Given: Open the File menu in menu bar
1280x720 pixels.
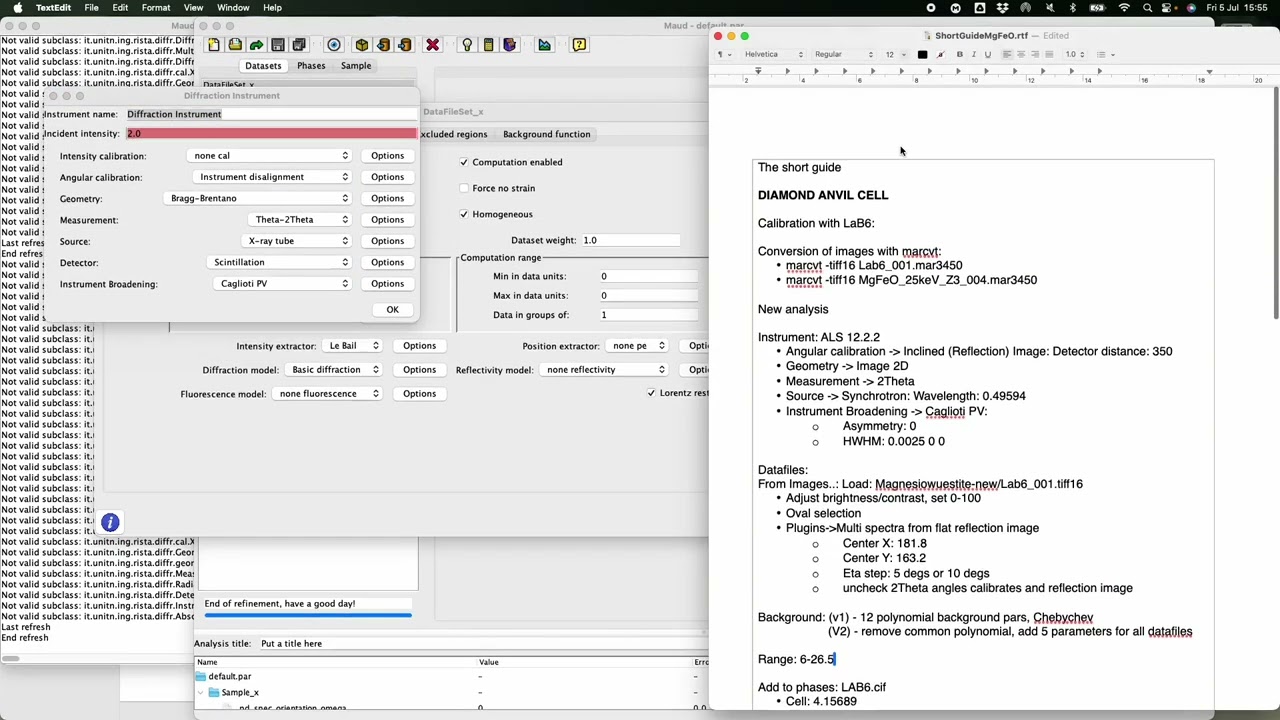Looking at the screenshot, I should coord(91,7).
